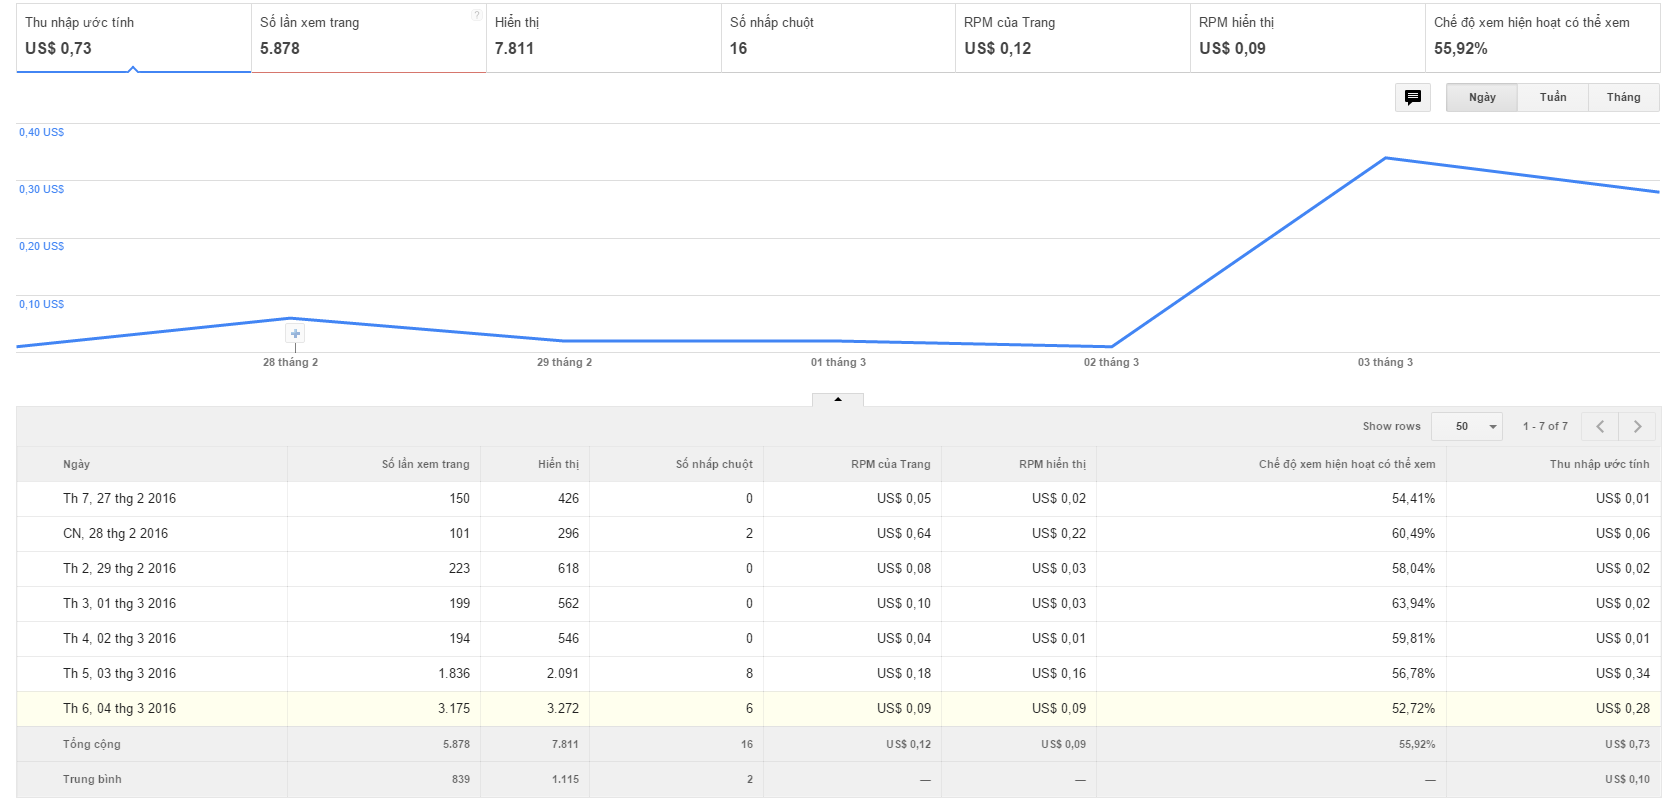This screenshot has width=1675, height=803.
Task: Select the Th 6, 04 thg 3 2016 row
Action: [120, 709]
